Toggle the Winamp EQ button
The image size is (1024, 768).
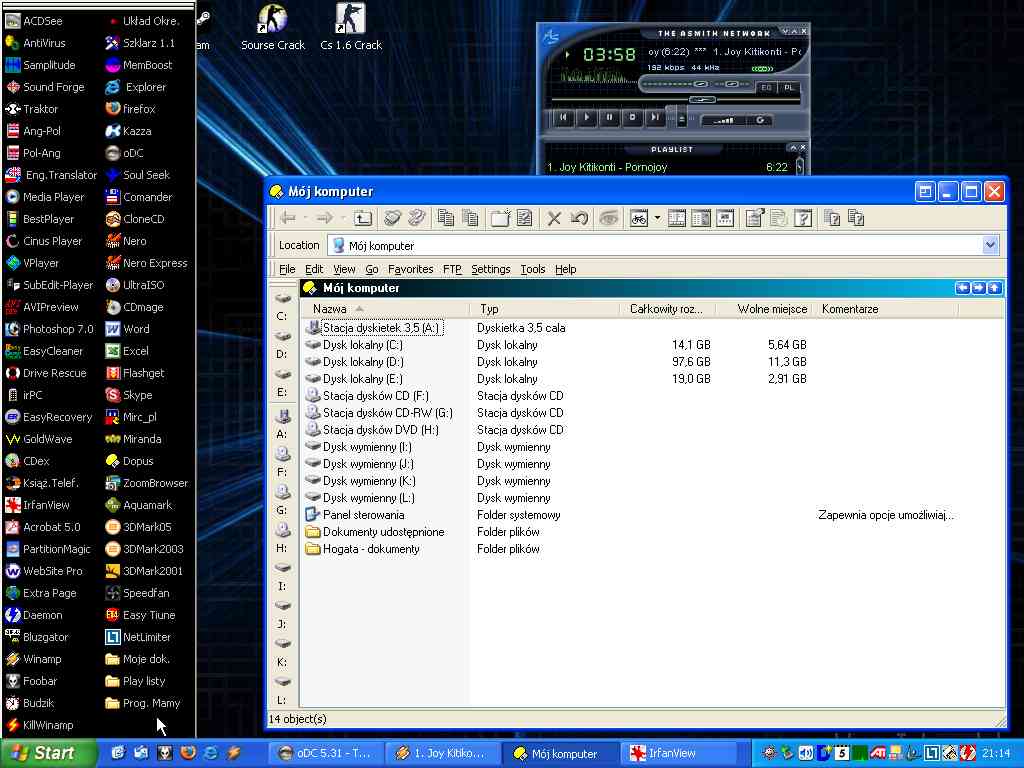[767, 88]
